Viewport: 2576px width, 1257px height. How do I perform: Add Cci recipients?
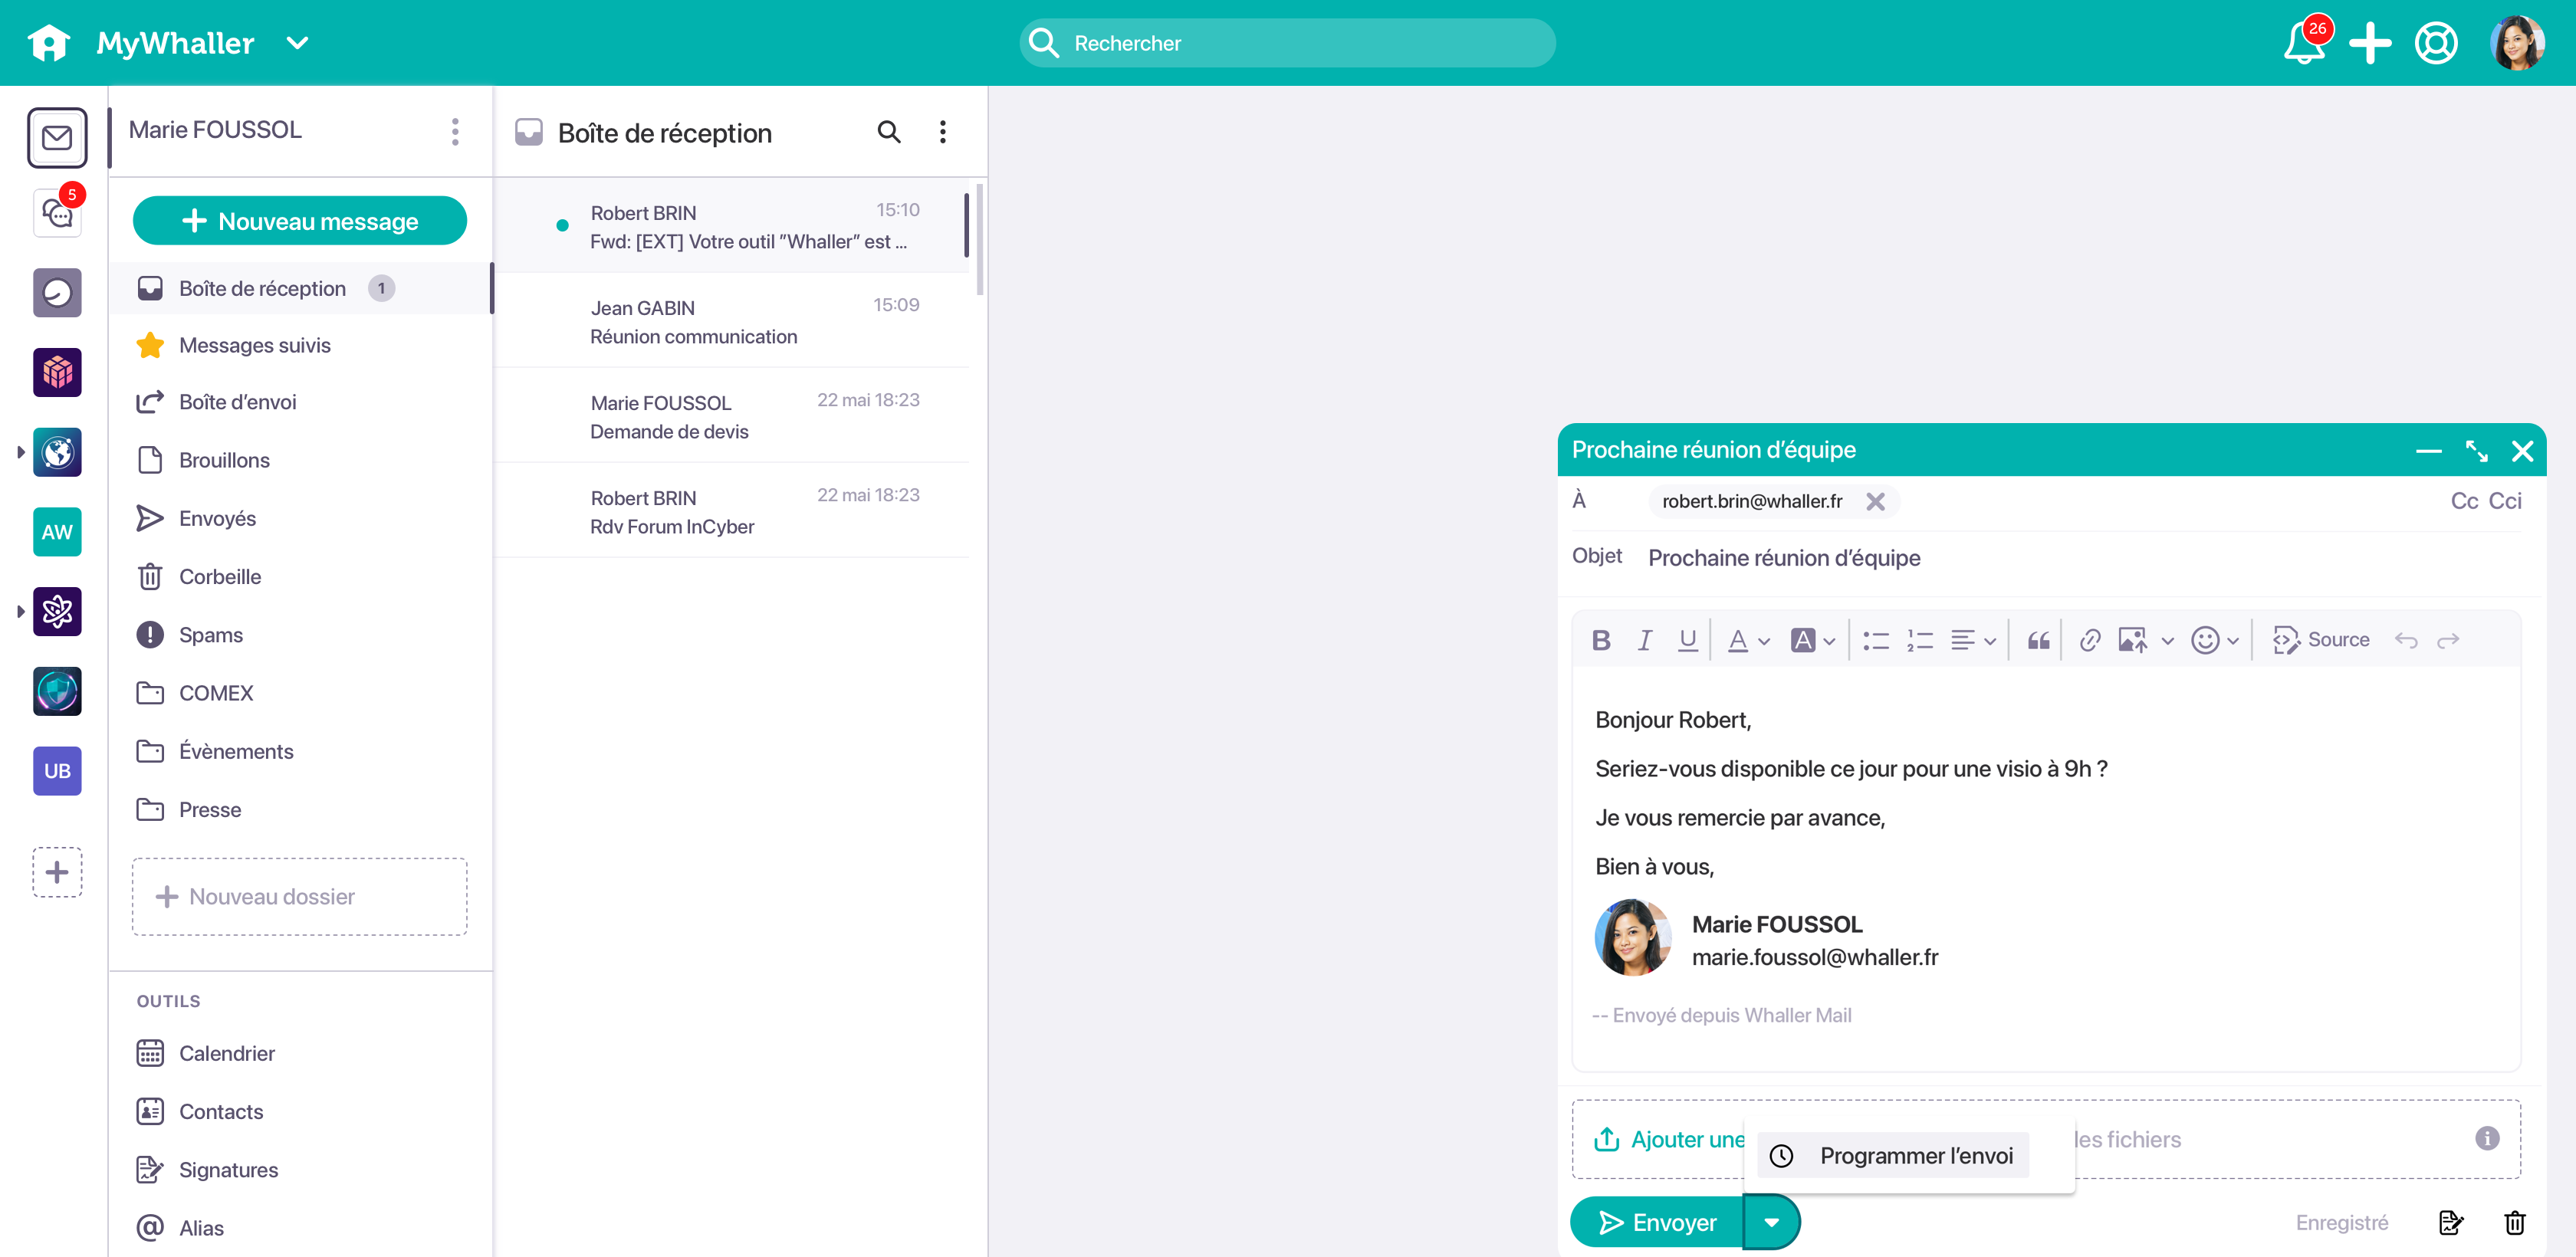(2504, 500)
